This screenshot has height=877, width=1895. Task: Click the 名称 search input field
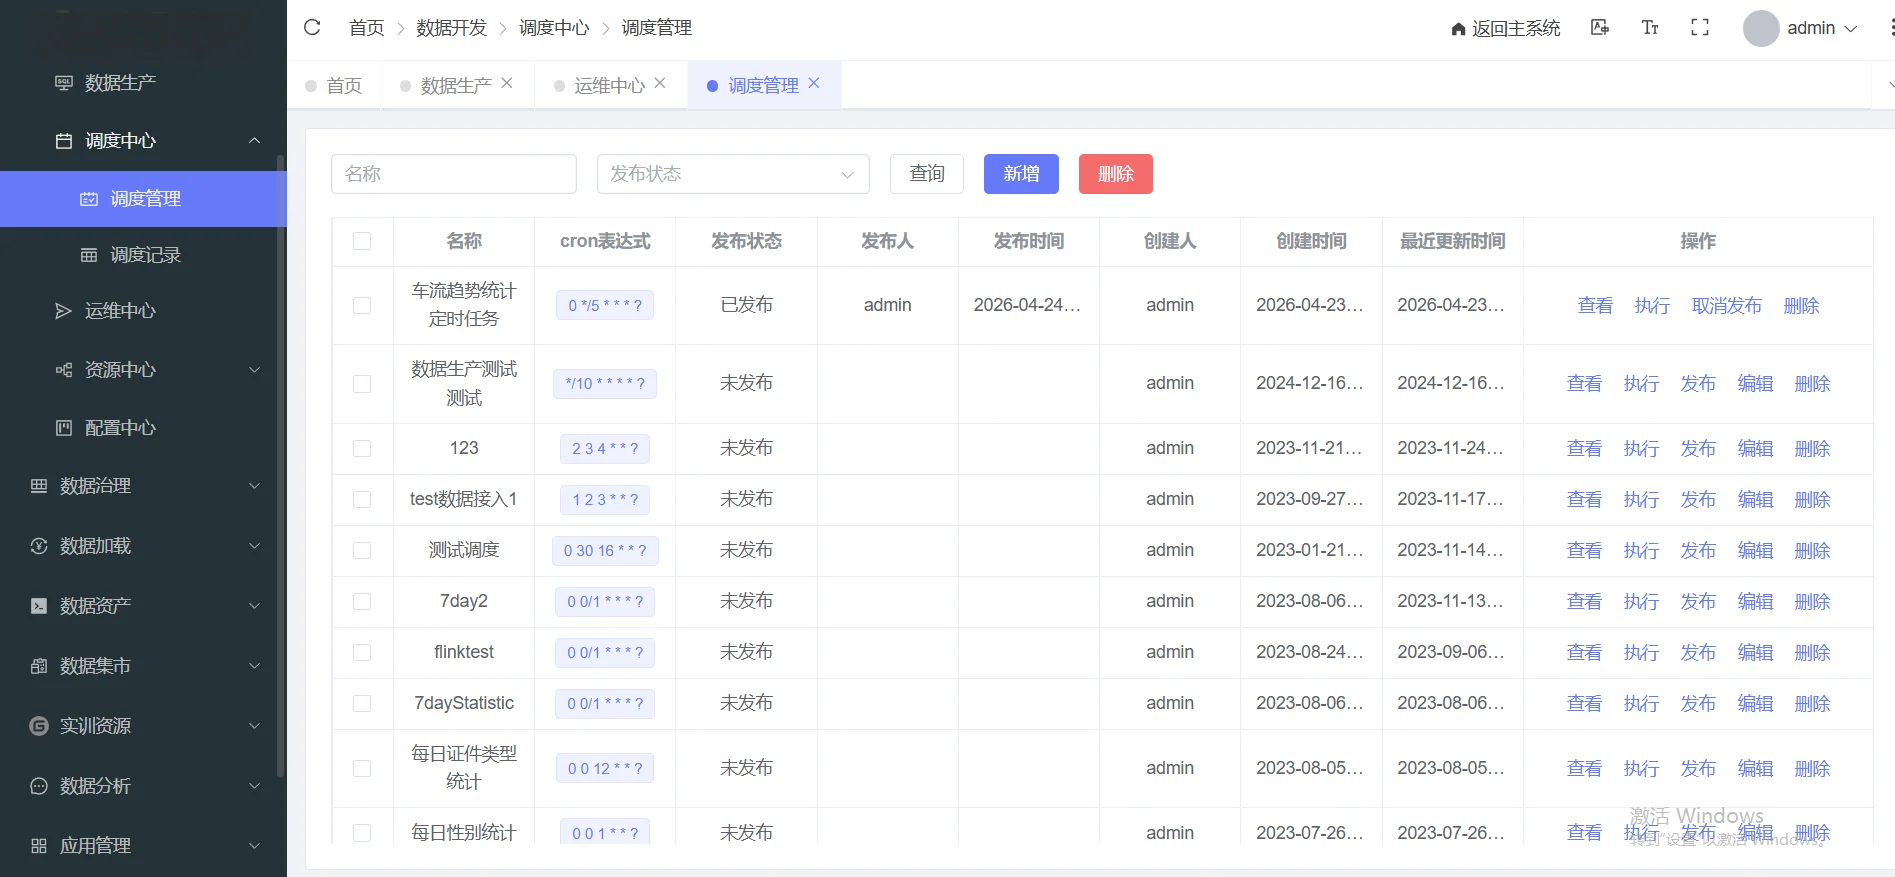coord(454,174)
